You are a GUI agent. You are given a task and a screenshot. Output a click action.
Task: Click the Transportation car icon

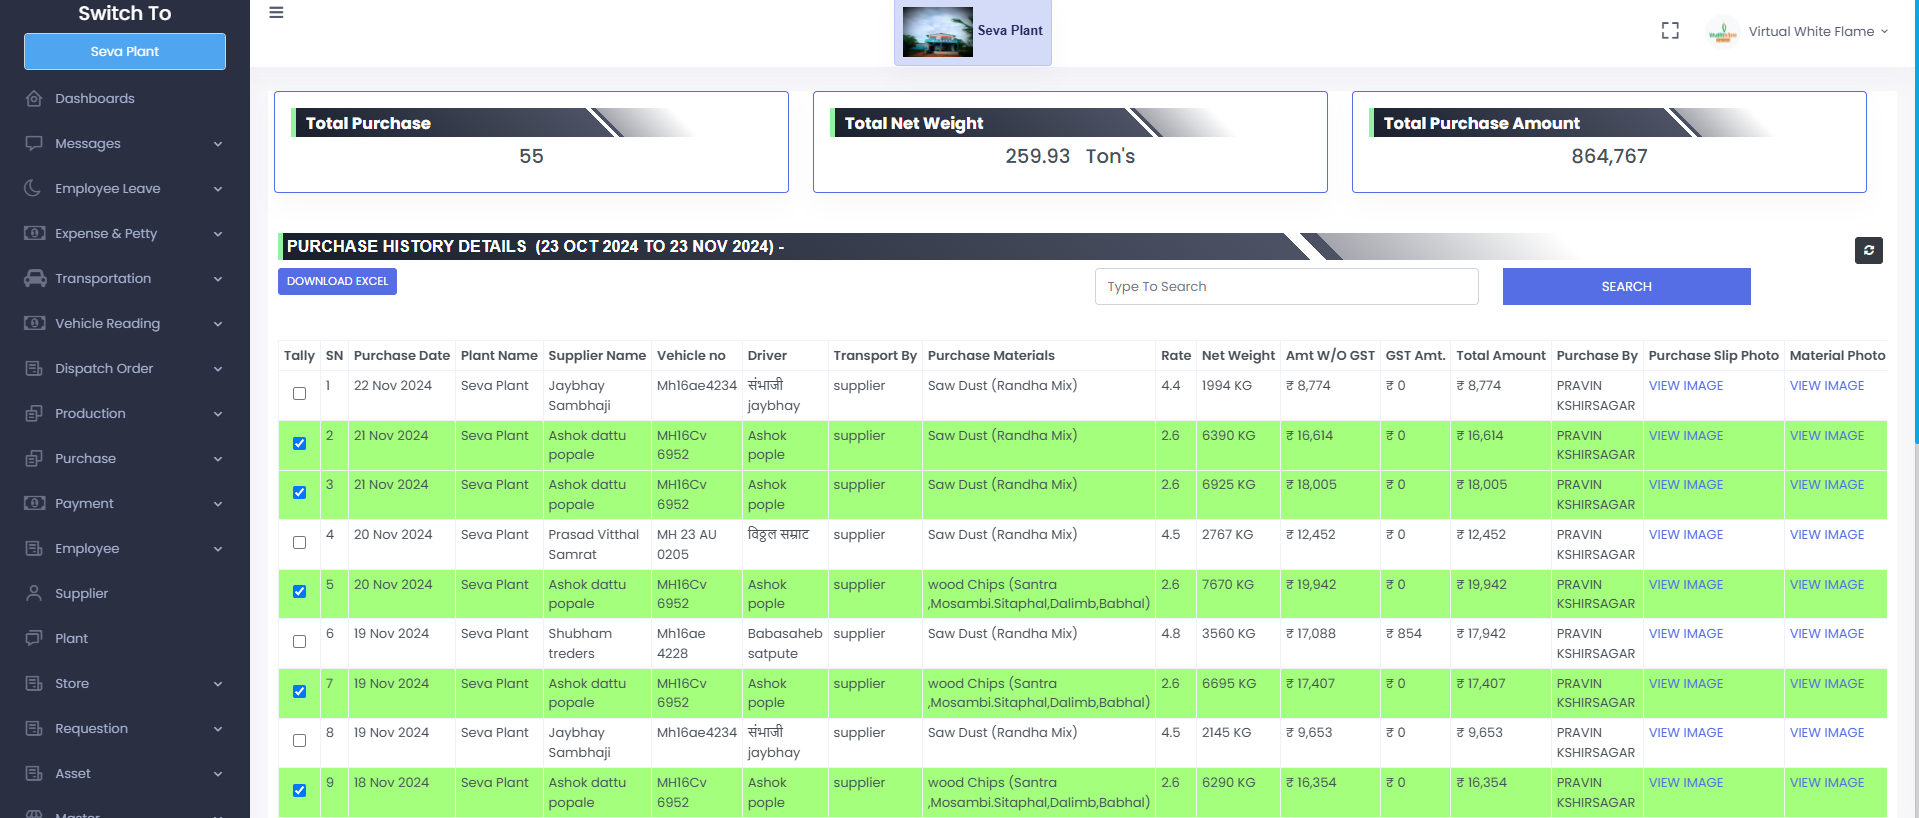(x=35, y=279)
